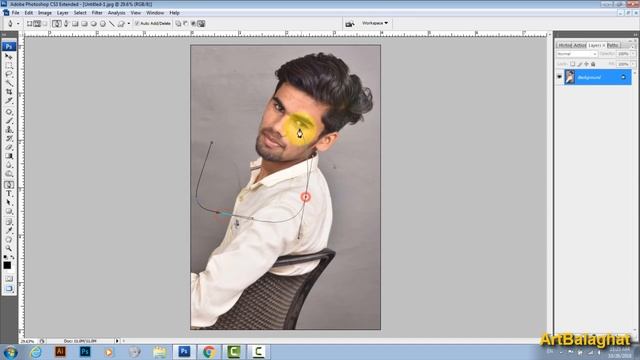Select the Gradient tool
640x360 pixels.
(8, 156)
